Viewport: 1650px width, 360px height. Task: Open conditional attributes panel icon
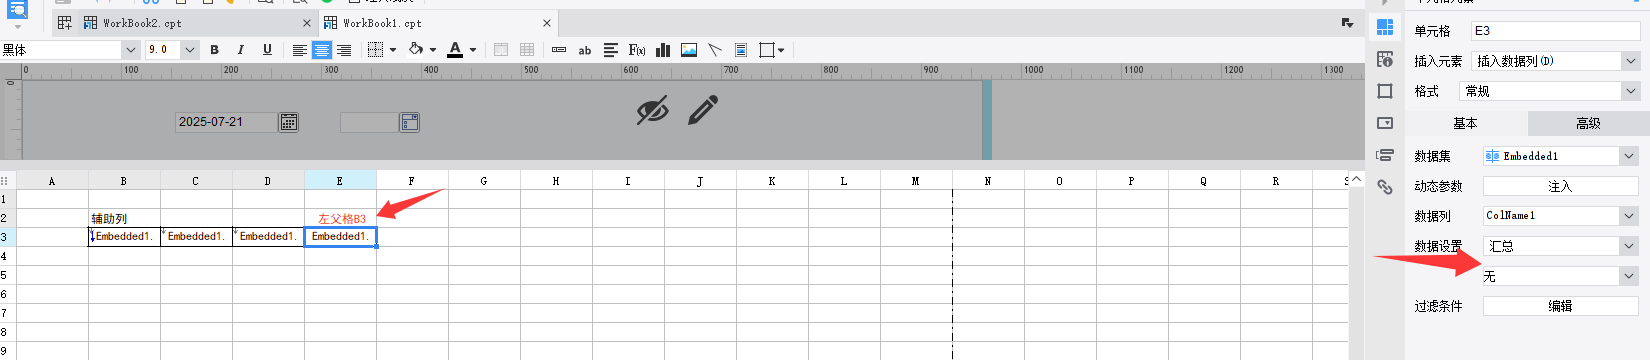click(1385, 155)
